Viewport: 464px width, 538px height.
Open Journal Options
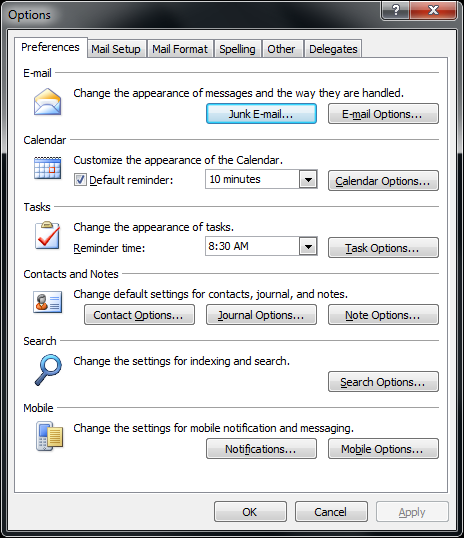coord(261,315)
